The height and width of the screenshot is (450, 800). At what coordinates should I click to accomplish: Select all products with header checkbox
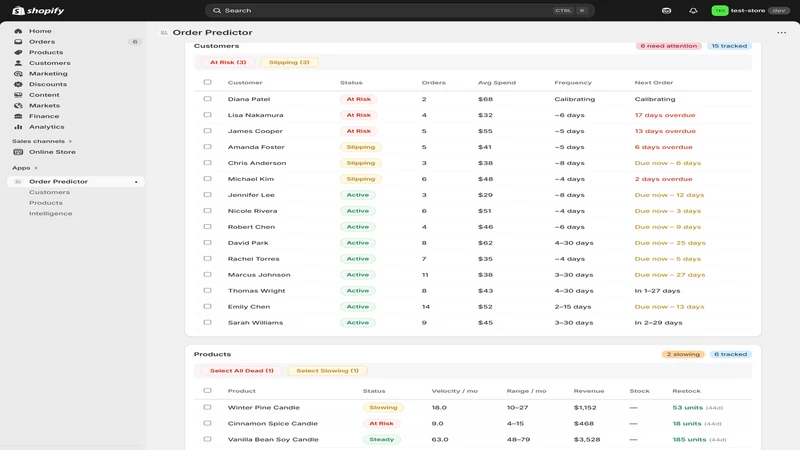(x=207, y=391)
